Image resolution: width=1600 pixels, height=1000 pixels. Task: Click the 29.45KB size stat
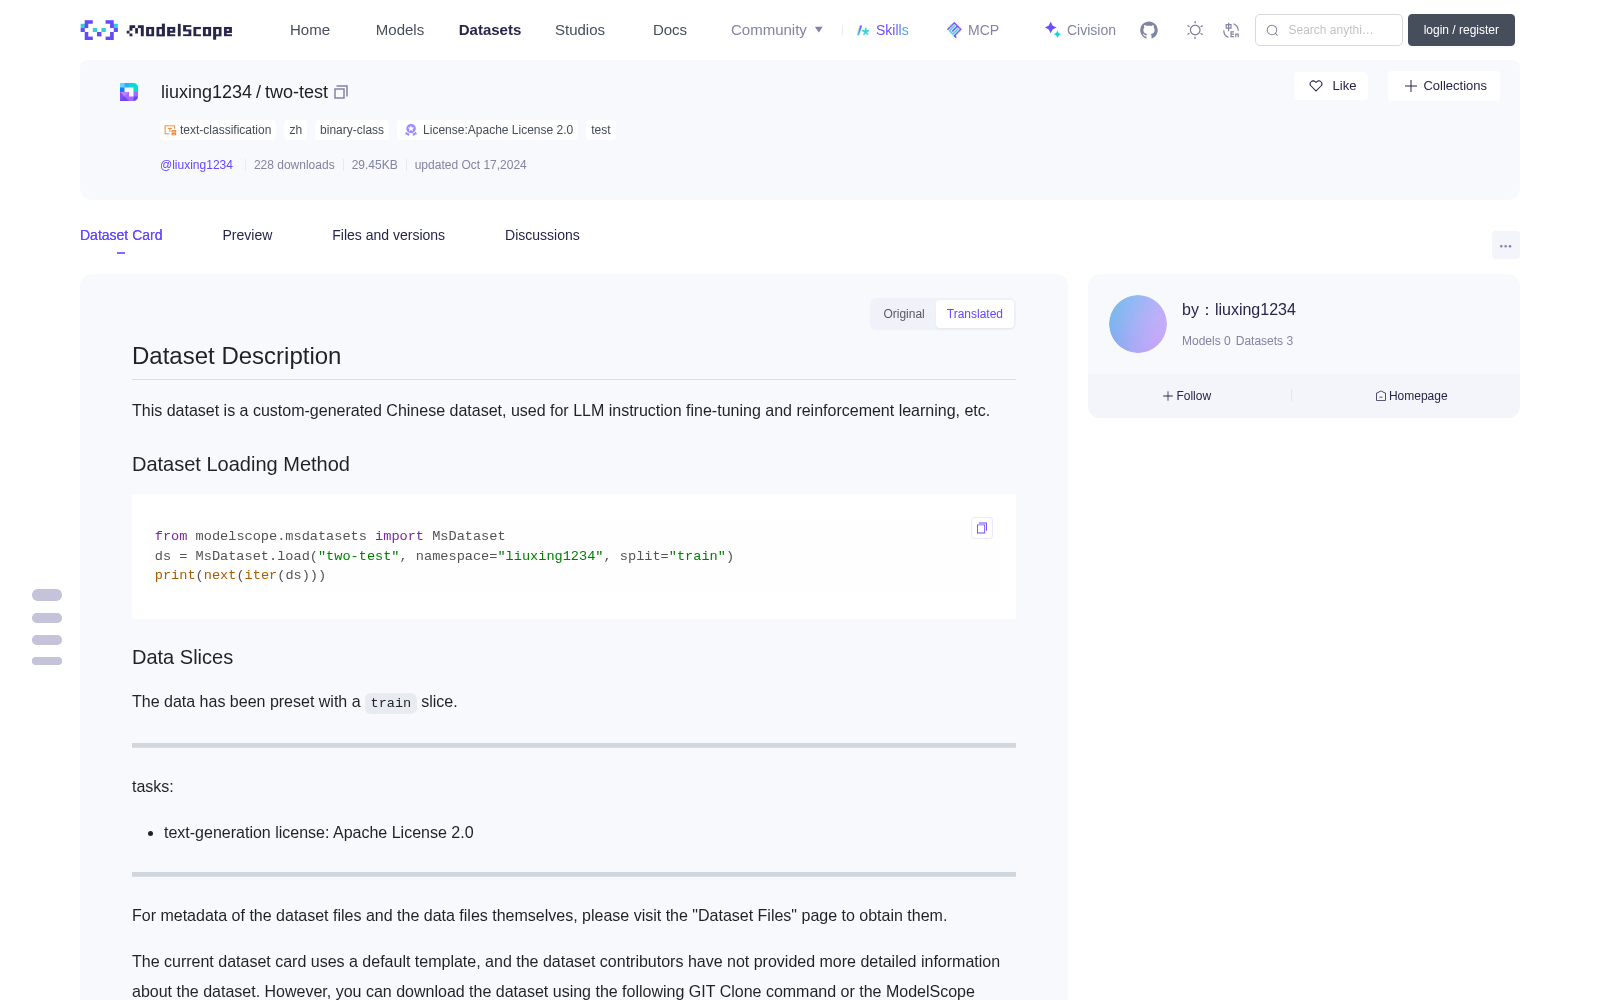374,165
